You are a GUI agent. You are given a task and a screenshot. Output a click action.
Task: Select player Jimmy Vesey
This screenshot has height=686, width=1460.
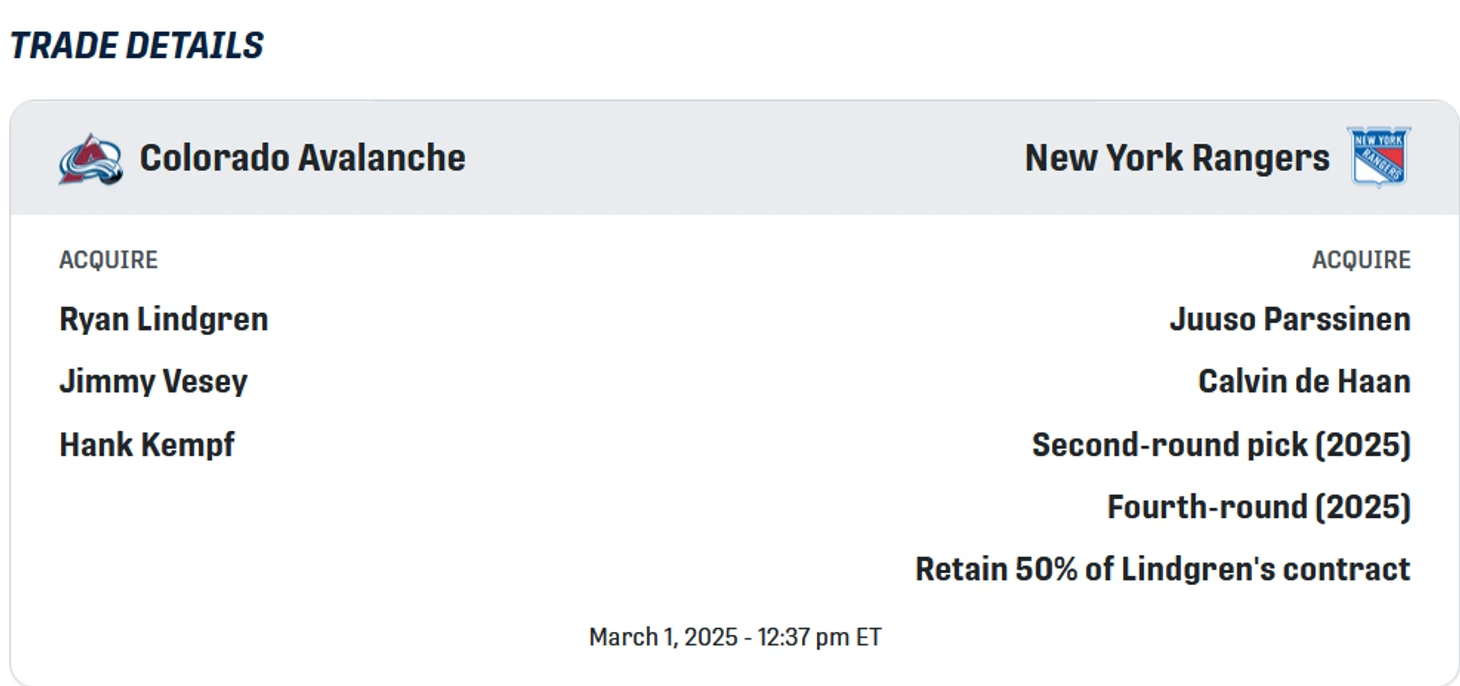(153, 381)
